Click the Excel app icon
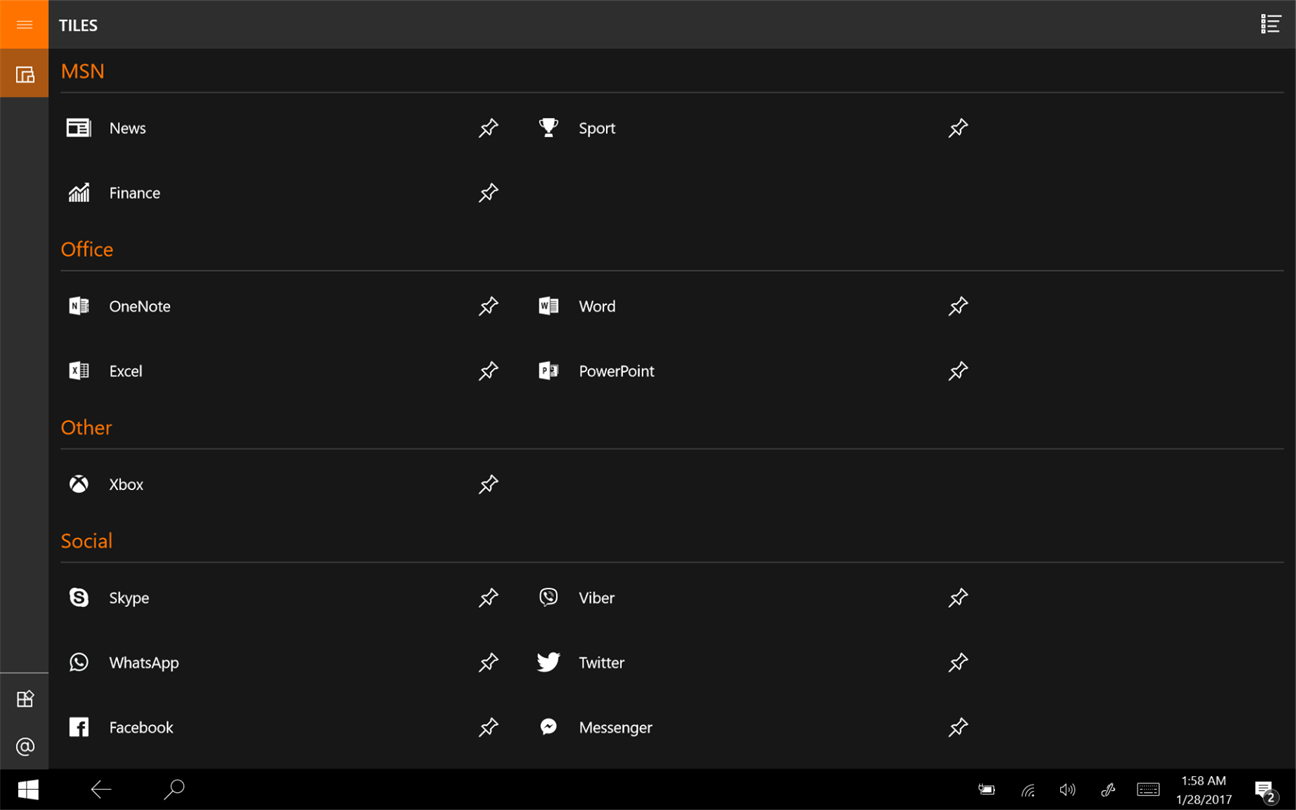The width and height of the screenshot is (1296, 810). click(x=79, y=371)
